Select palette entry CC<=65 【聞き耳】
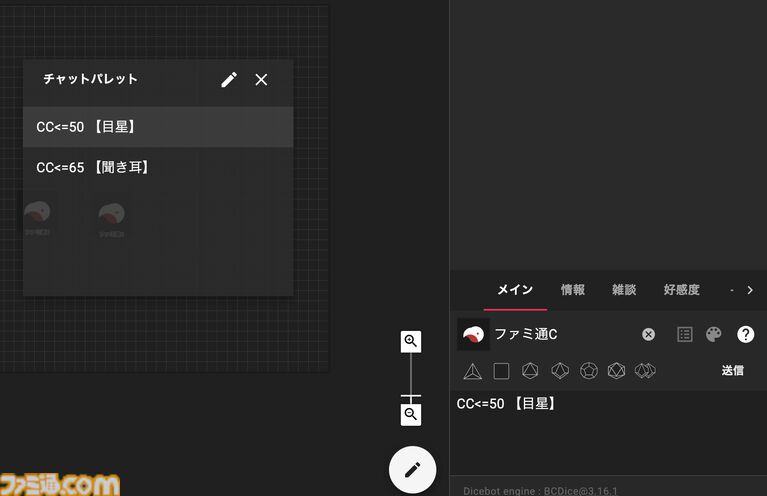This screenshot has width=767, height=496. point(158,167)
